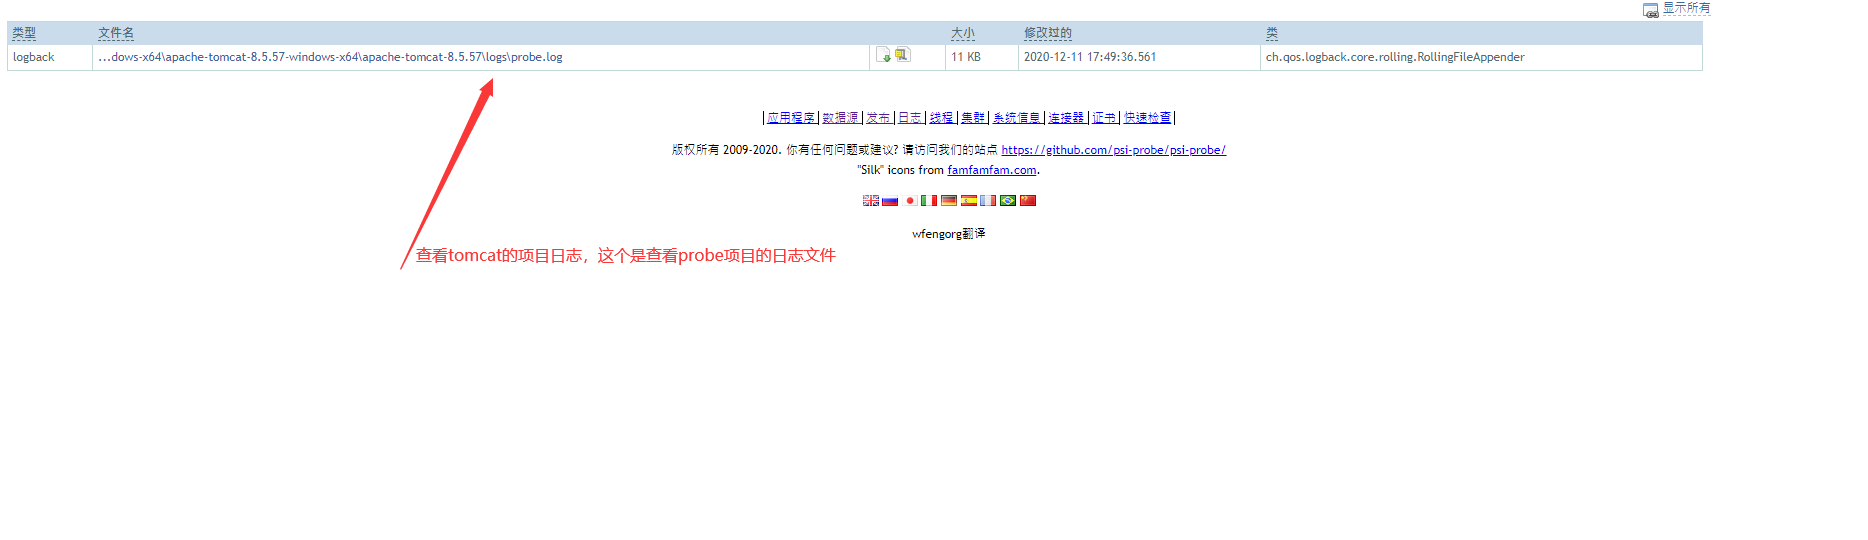Select the Russian flag language icon

890,200
